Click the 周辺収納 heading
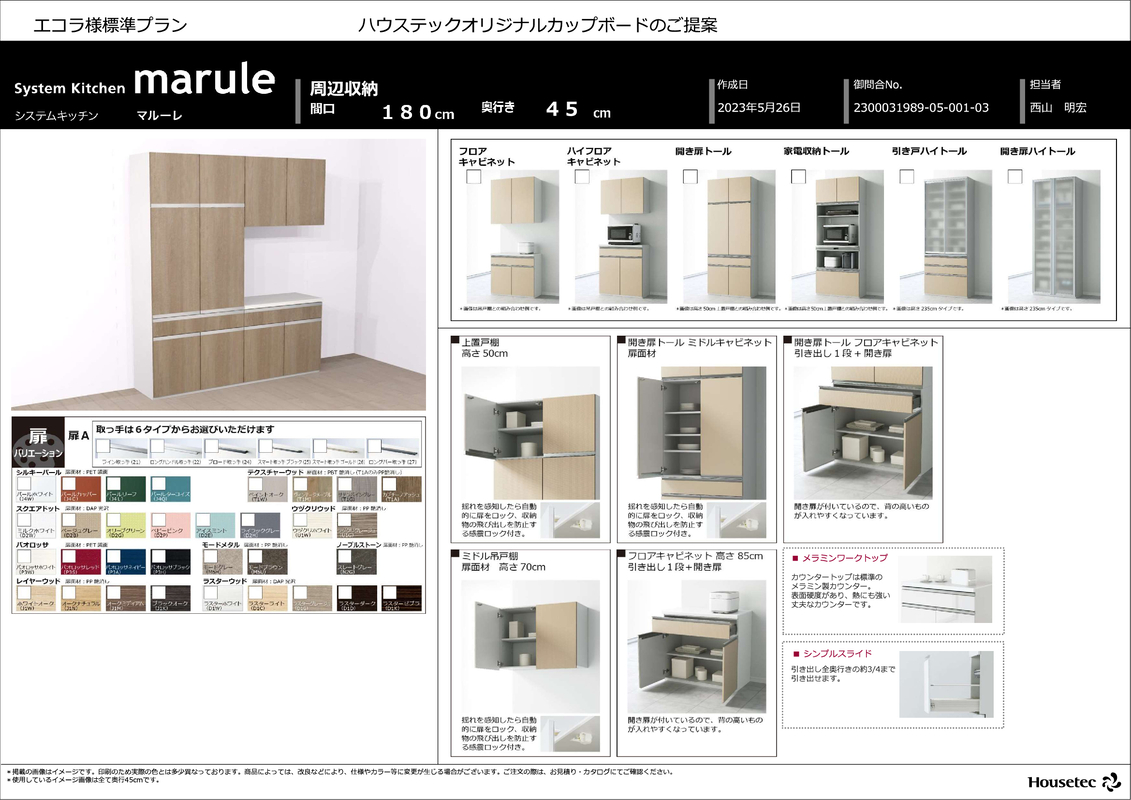The image size is (1131, 800). coord(343,88)
